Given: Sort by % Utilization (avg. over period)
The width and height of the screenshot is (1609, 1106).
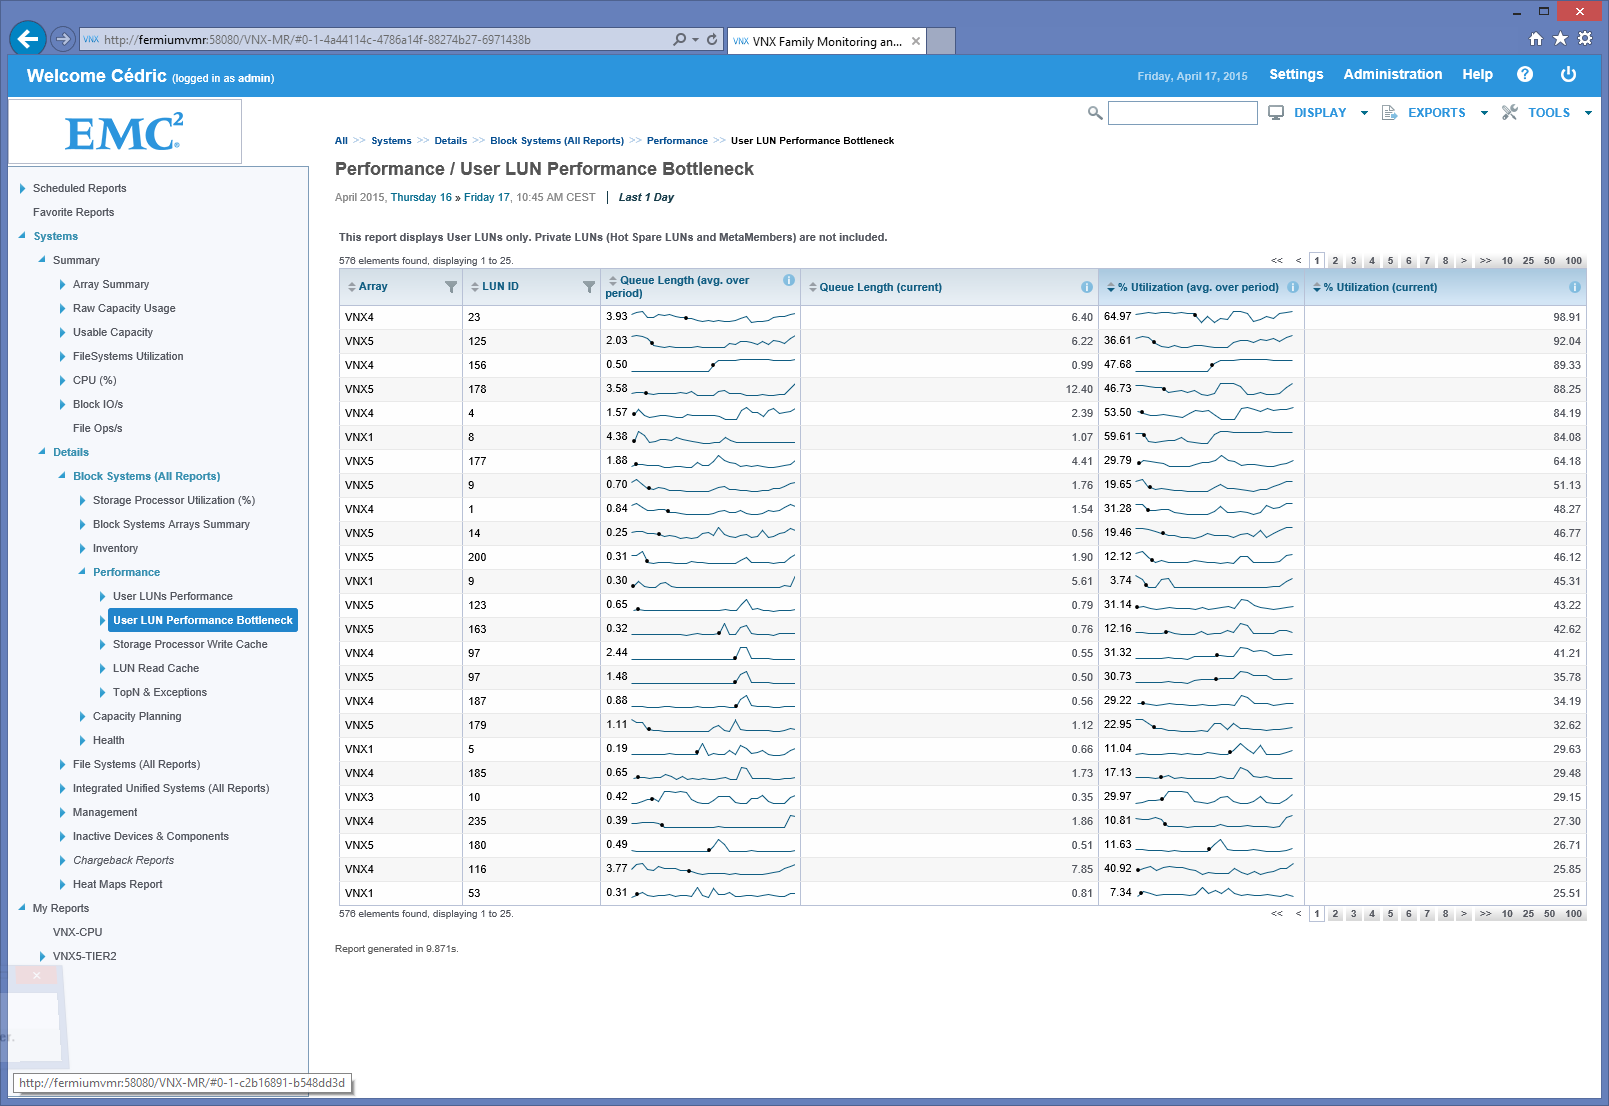Looking at the screenshot, I should pos(1197,287).
